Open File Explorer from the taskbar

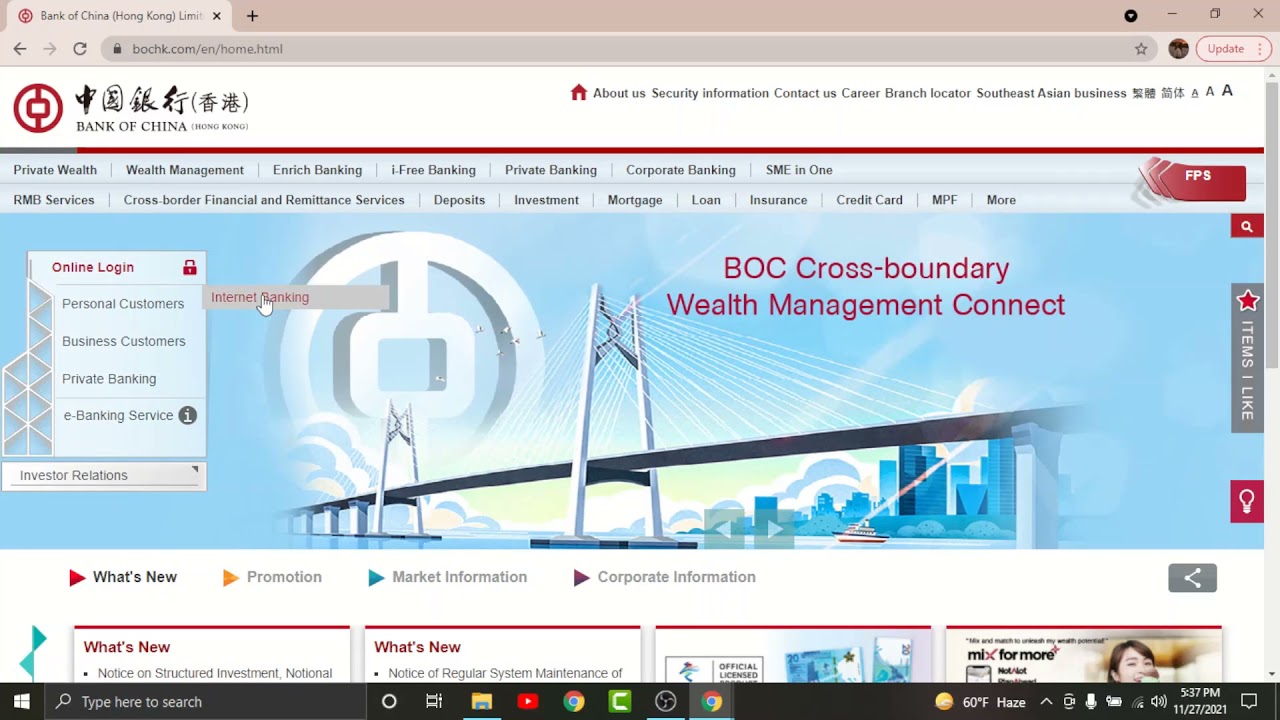[x=481, y=702]
